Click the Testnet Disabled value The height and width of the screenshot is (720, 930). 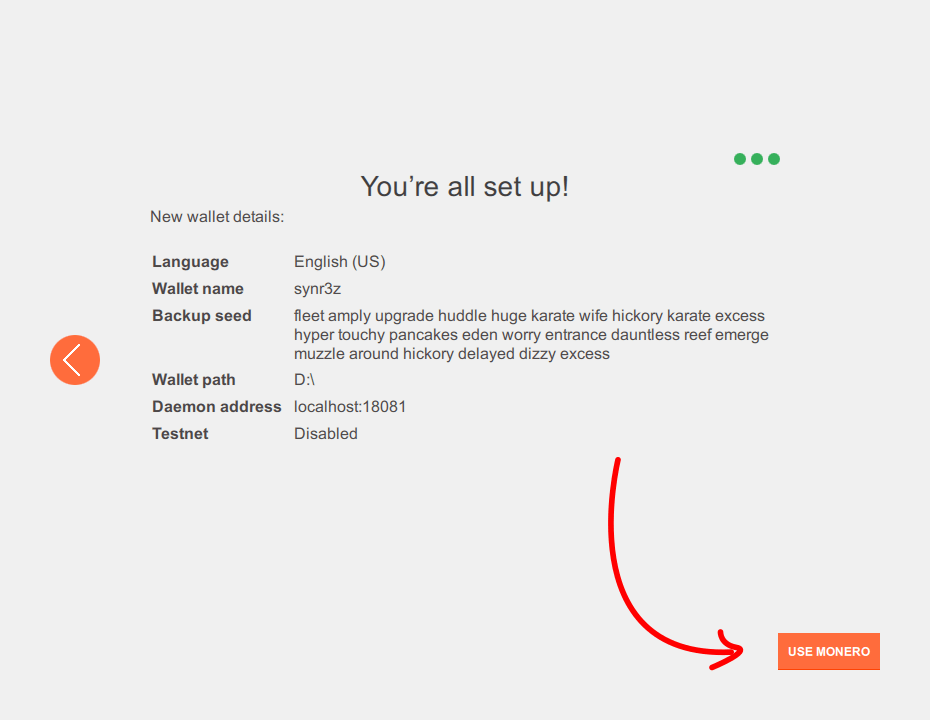click(x=325, y=434)
